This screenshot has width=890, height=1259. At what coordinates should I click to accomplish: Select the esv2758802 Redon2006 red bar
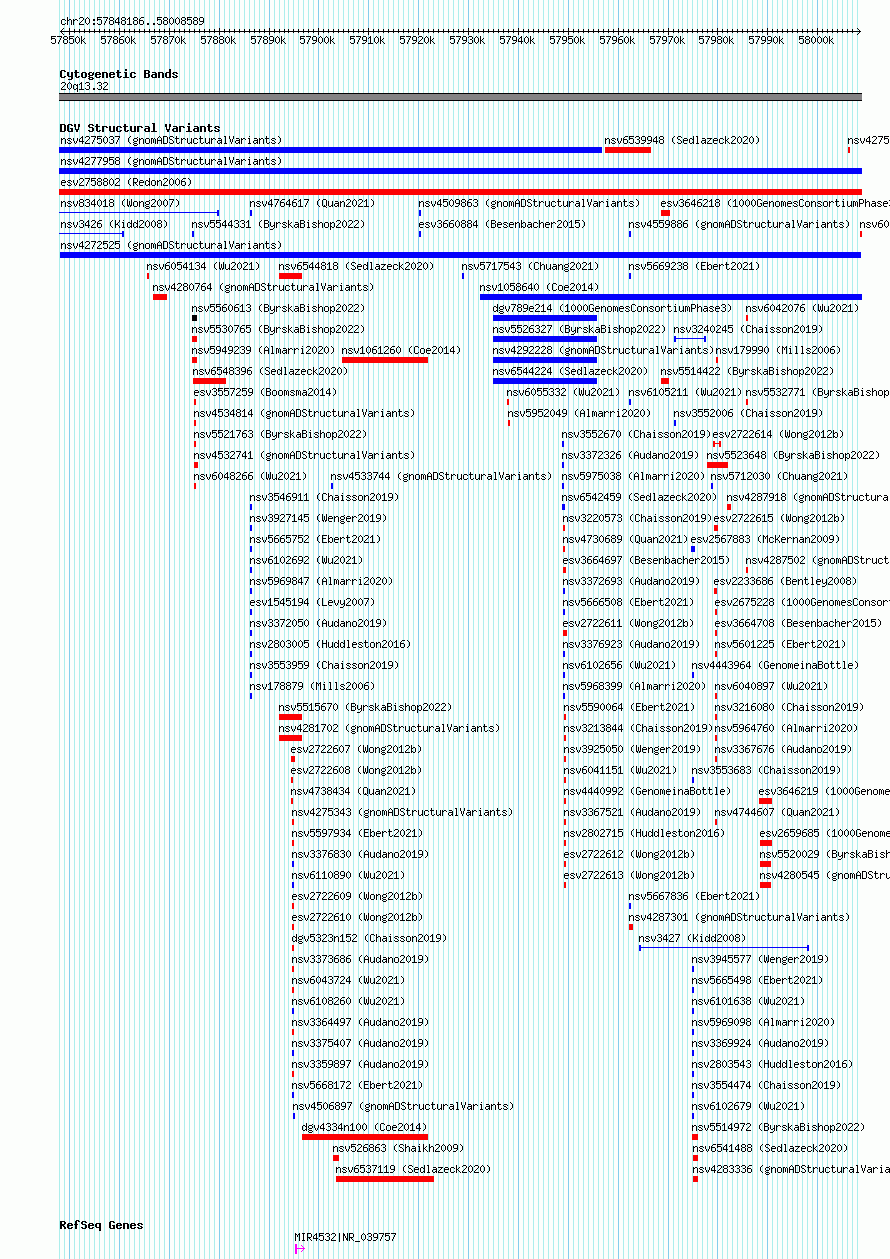(x=460, y=192)
